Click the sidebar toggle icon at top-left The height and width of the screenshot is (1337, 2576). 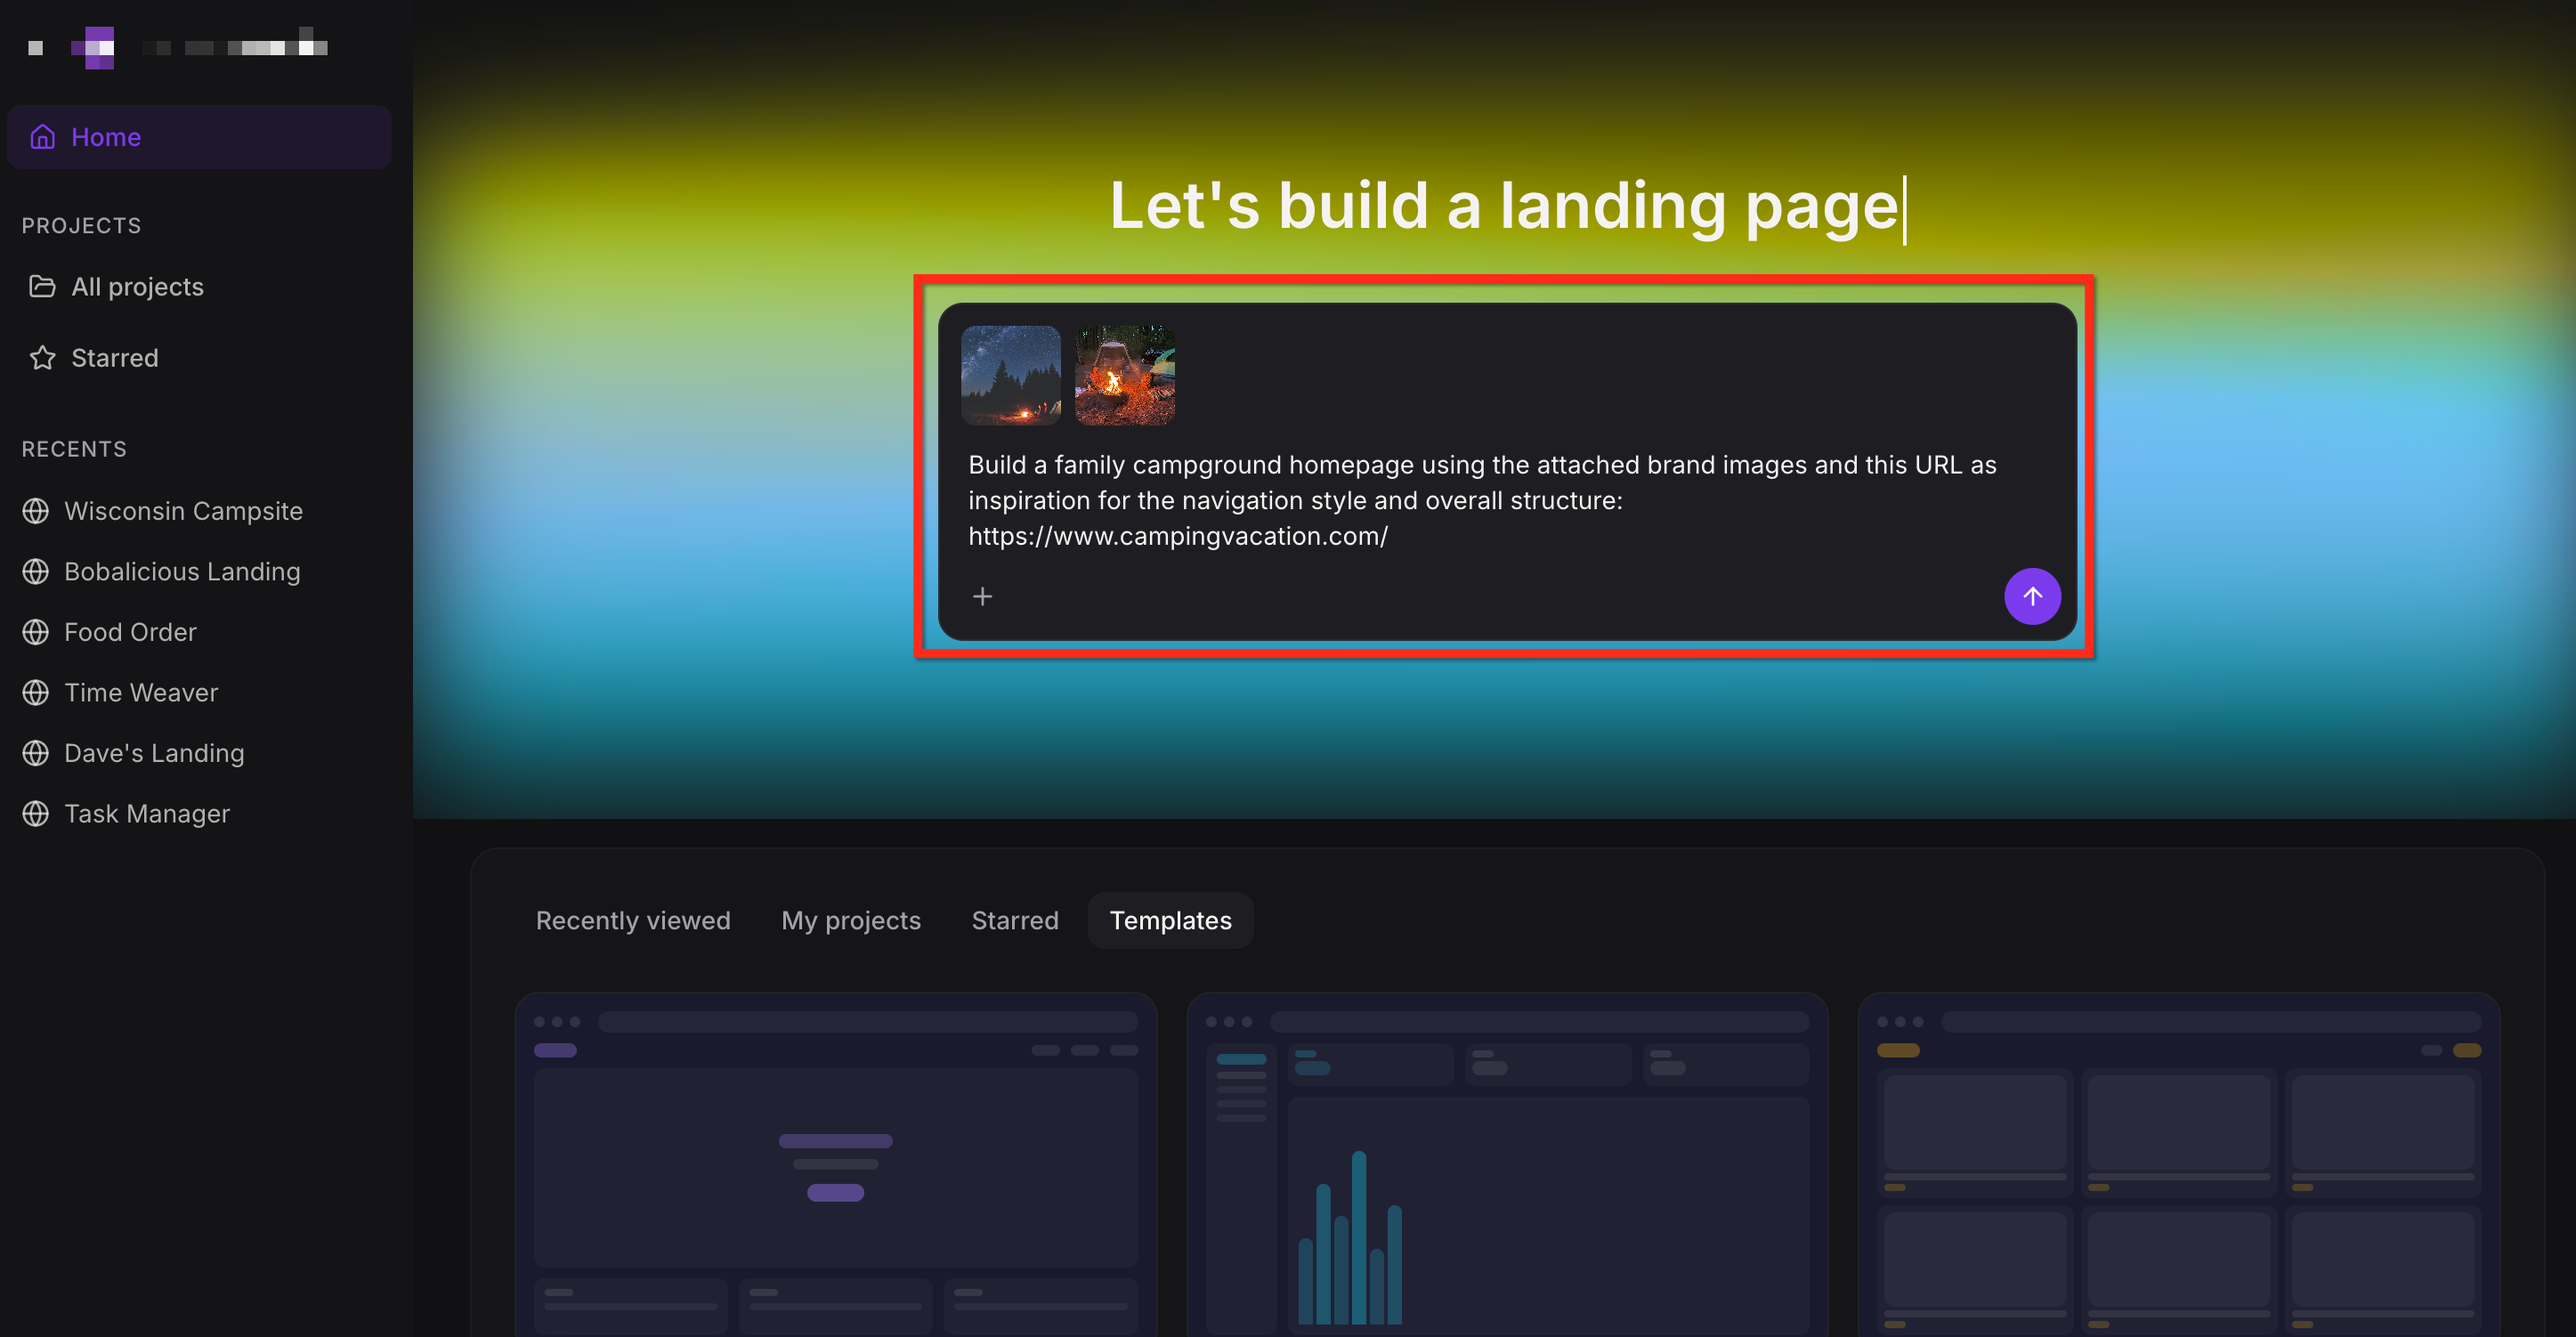pos(36,47)
